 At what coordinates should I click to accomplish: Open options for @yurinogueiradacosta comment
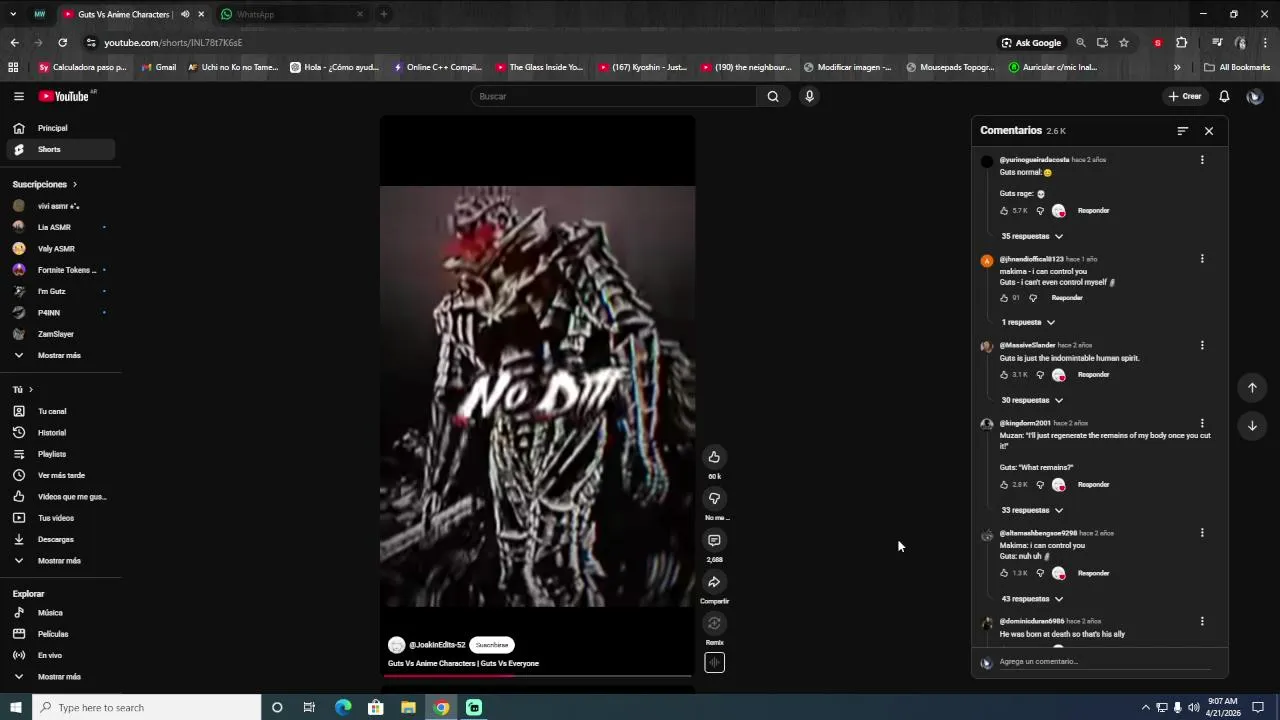pyautogui.click(x=1202, y=160)
